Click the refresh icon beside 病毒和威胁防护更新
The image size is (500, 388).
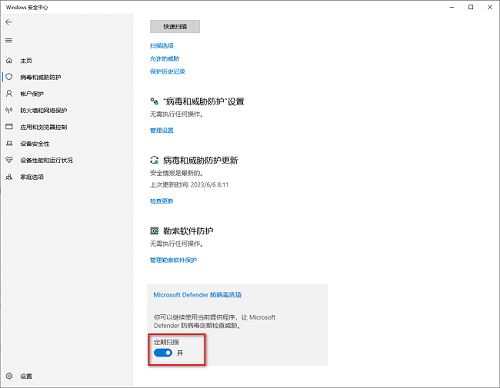(154, 160)
